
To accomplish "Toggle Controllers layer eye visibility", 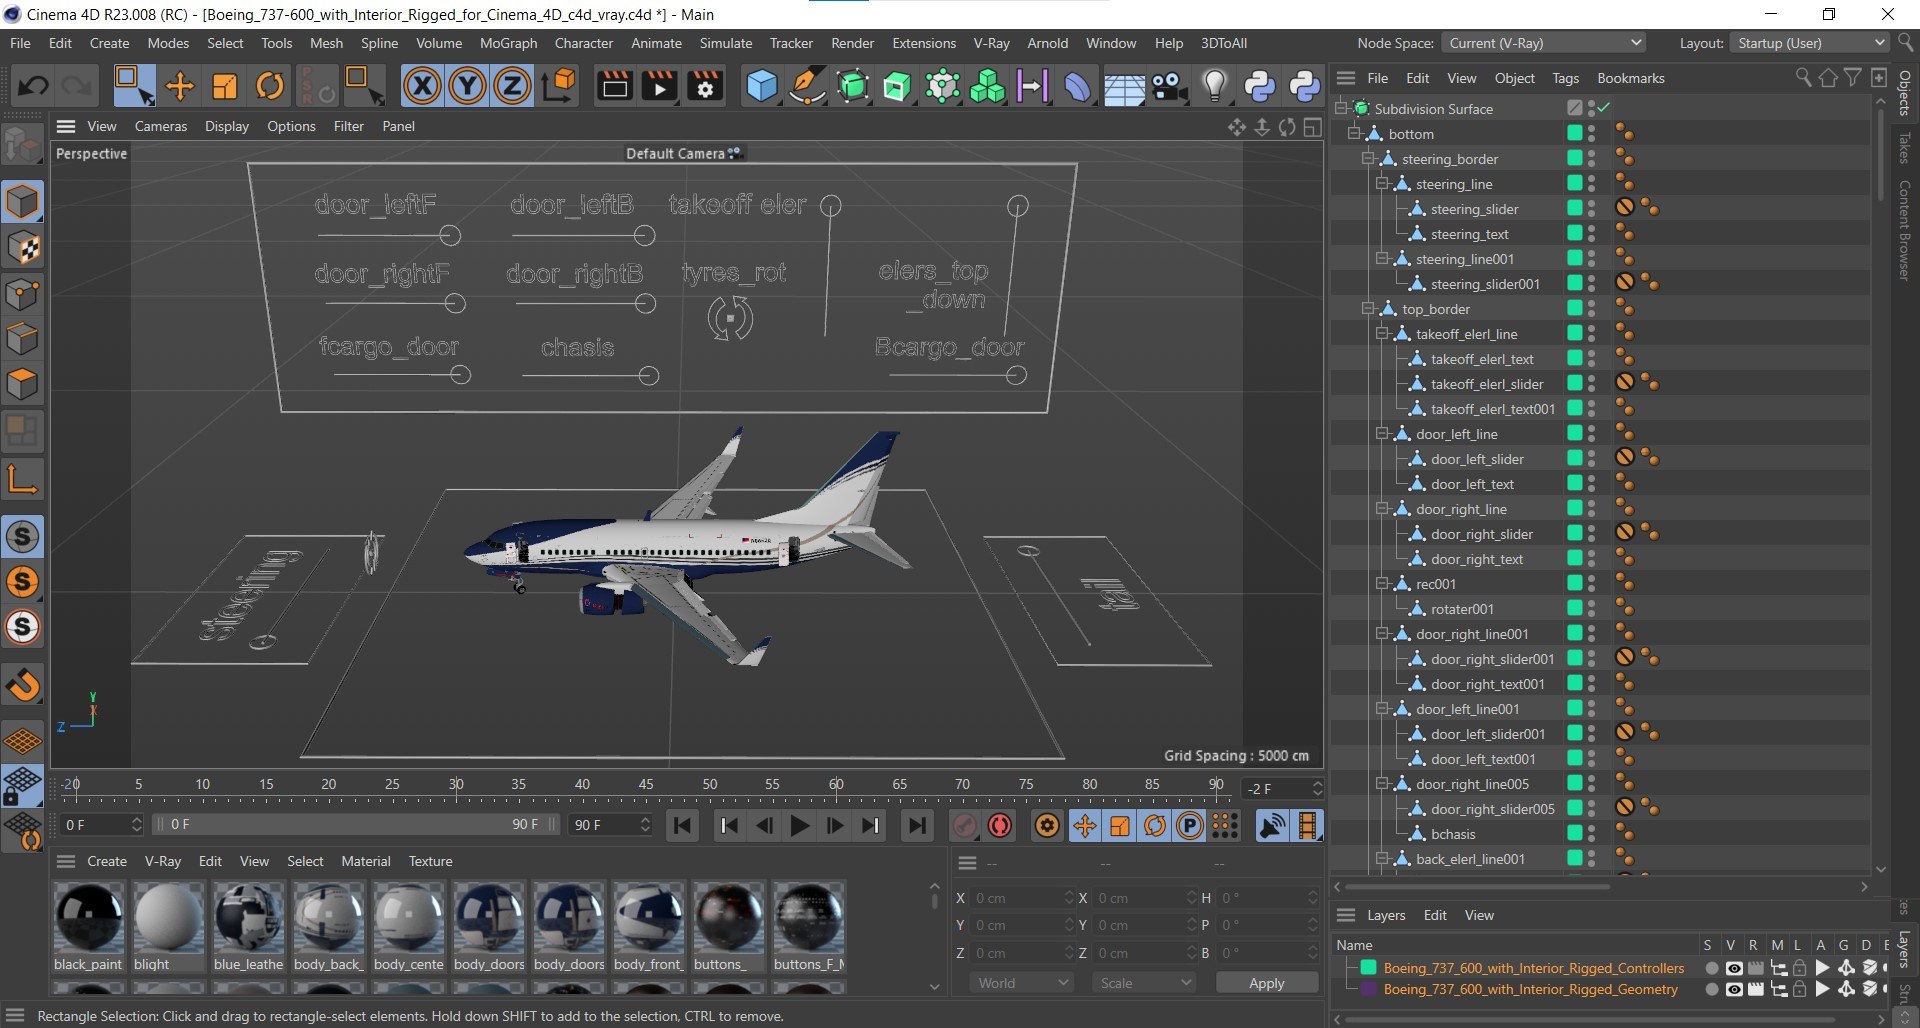I will coord(1734,968).
